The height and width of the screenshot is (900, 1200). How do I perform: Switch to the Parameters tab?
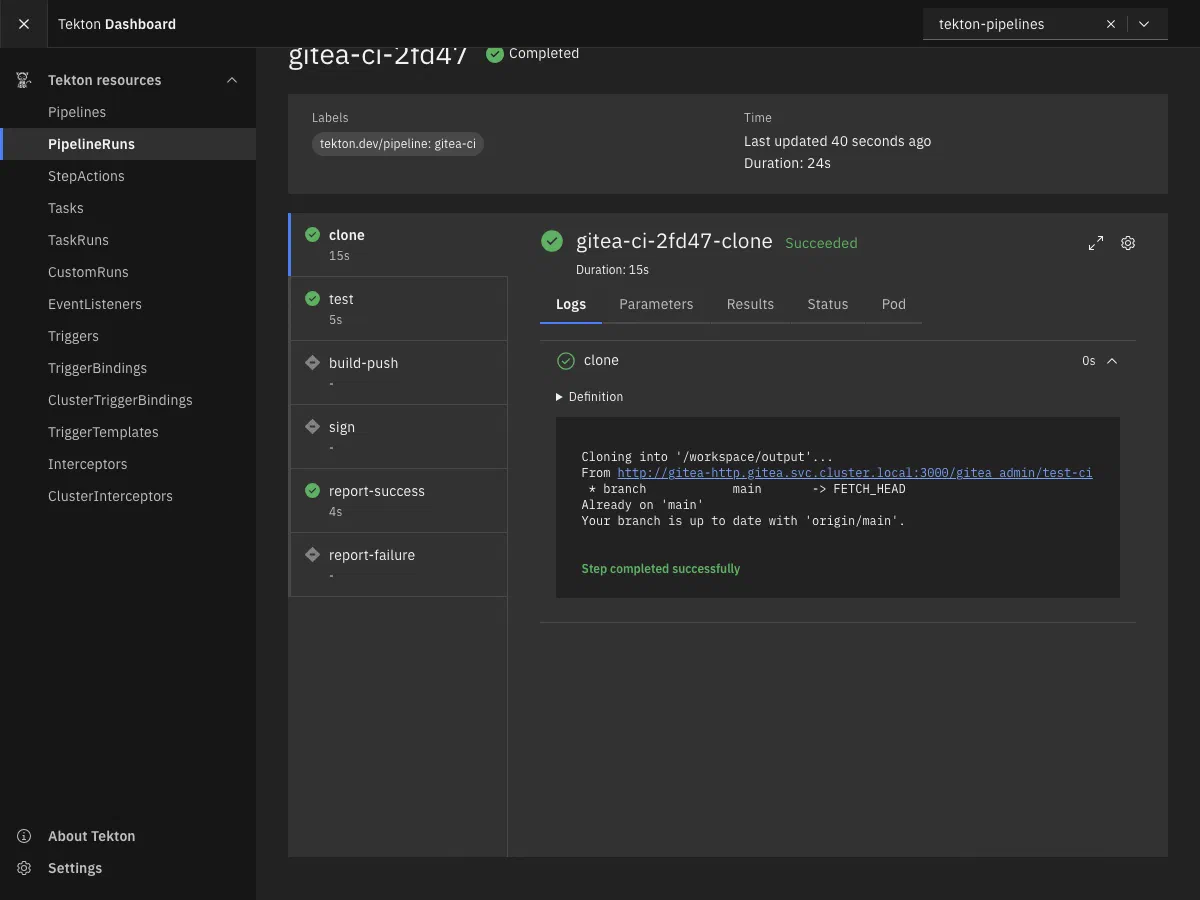(656, 304)
